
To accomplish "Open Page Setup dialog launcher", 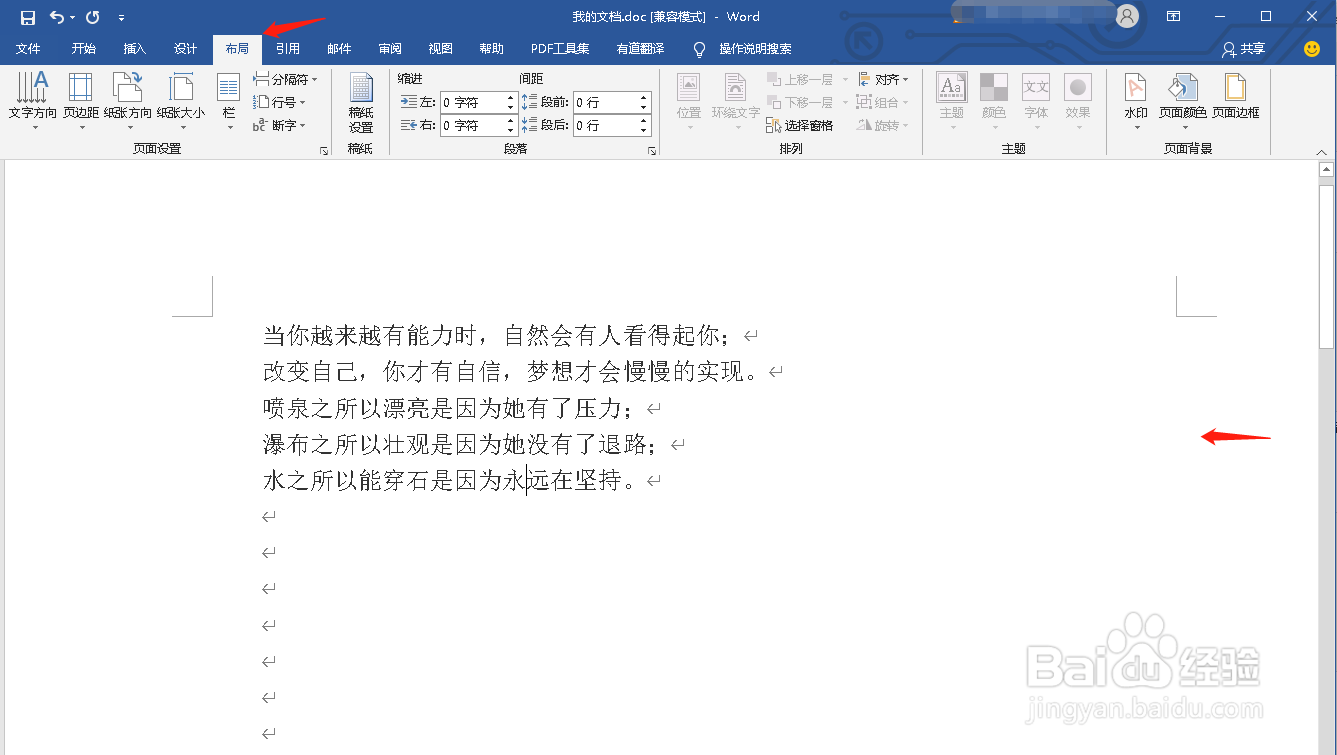I will click(324, 151).
